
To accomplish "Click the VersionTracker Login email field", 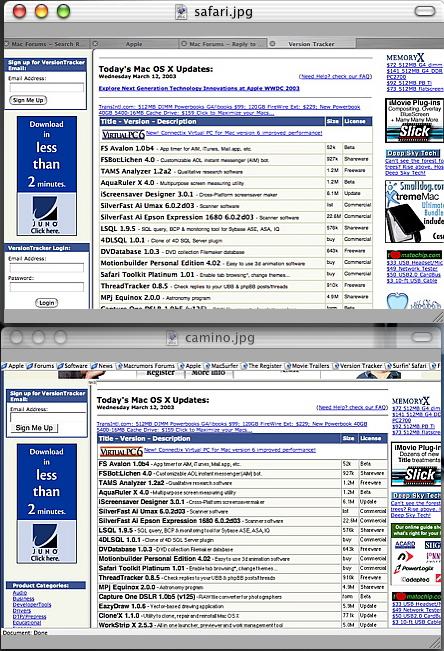I will (46, 267).
